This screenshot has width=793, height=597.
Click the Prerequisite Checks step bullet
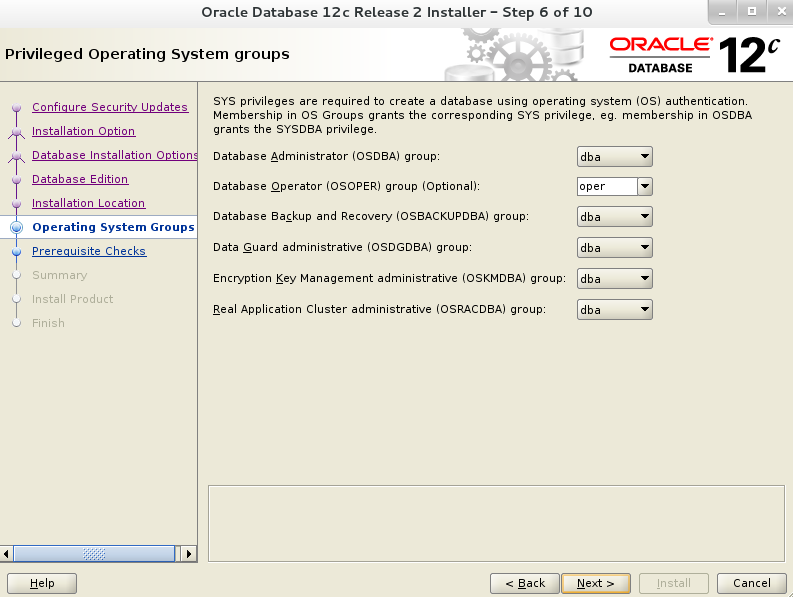pyautogui.click(x=17, y=251)
